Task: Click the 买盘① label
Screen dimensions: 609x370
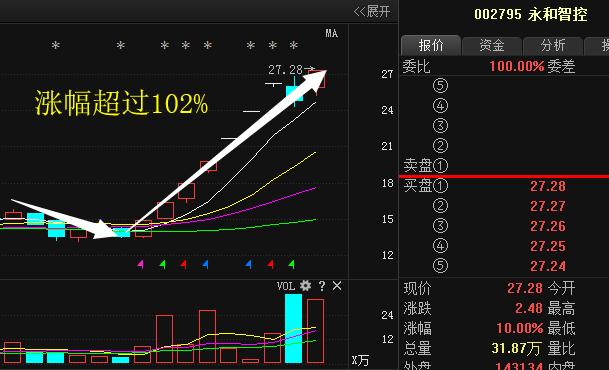Action: pos(426,186)
